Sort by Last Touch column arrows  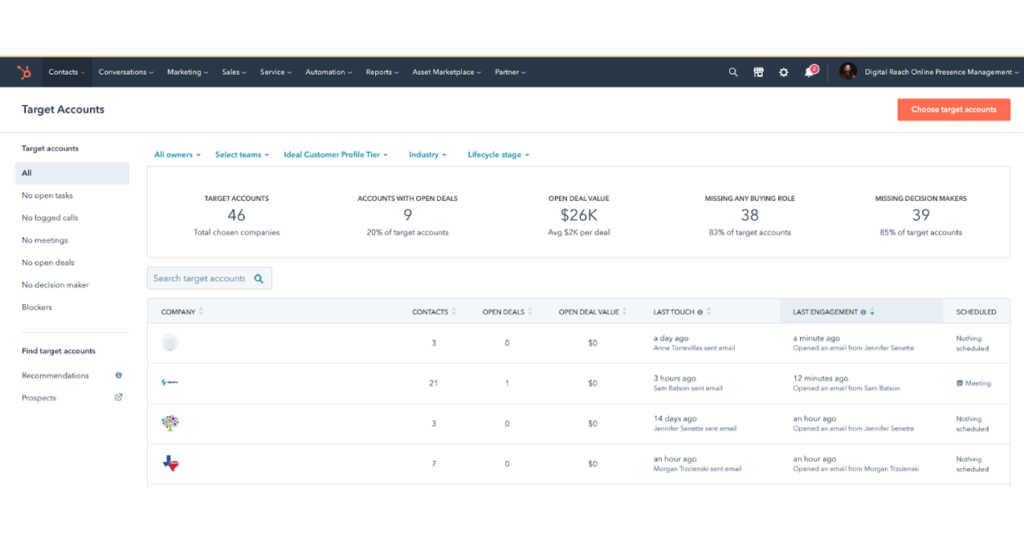click(x=709, y=311)
